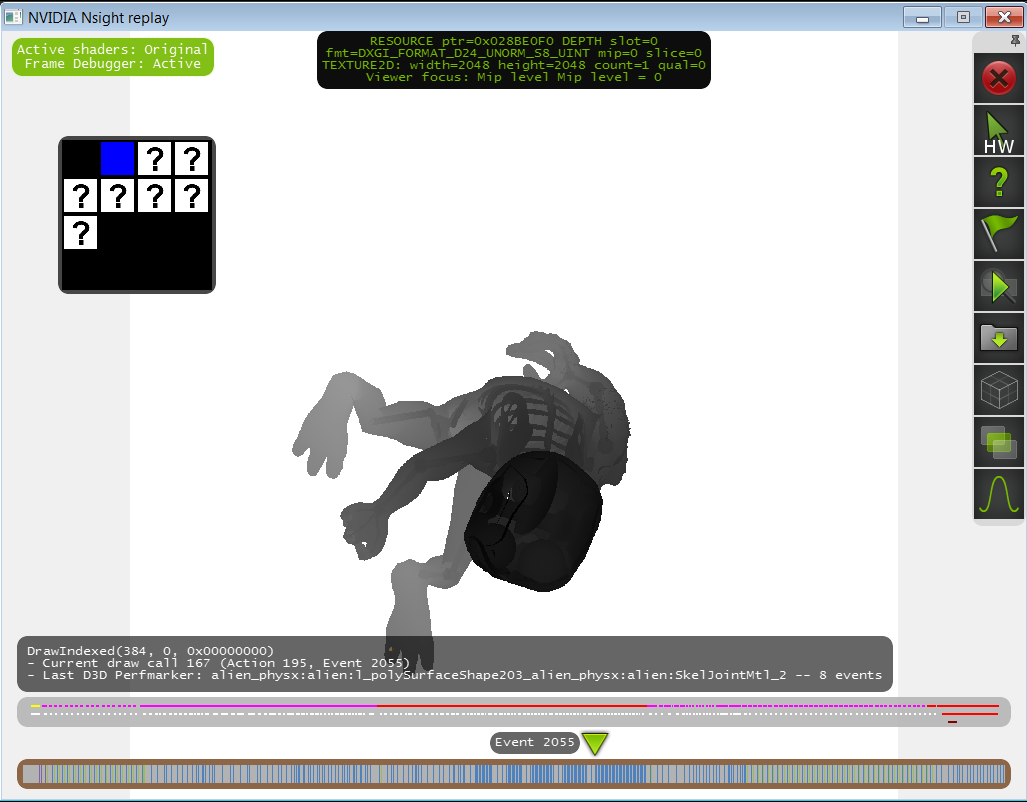This screenshot has height=802, width=1027.
Task: Close the NVIDIA Nsight replay window
Action: [x=1003, y=18]
